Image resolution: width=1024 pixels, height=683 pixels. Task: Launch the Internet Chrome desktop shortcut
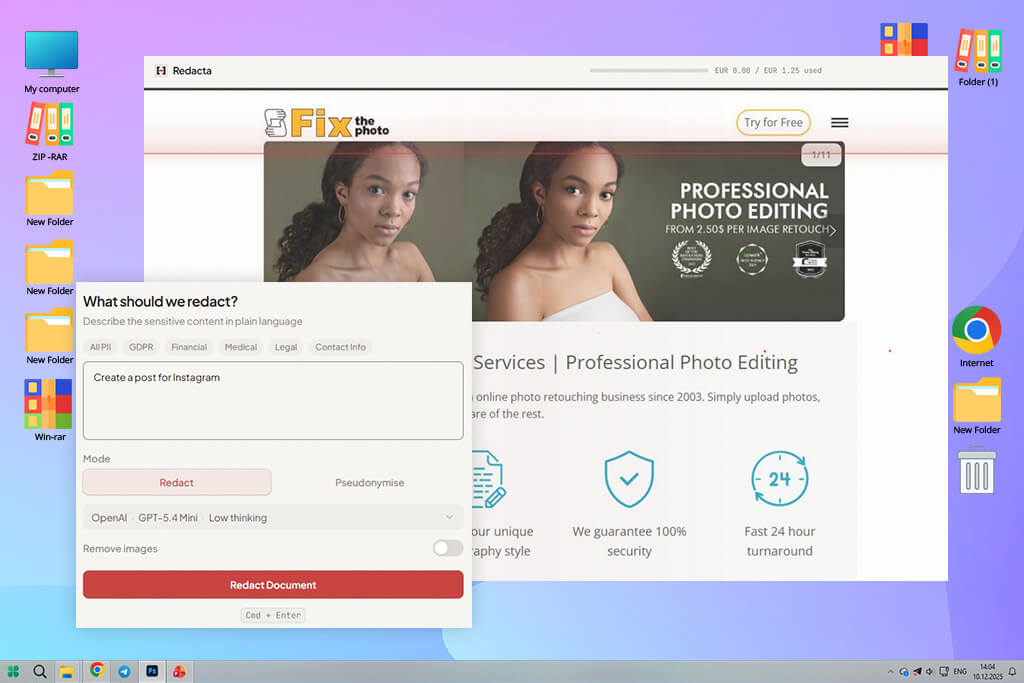[976, 336]
